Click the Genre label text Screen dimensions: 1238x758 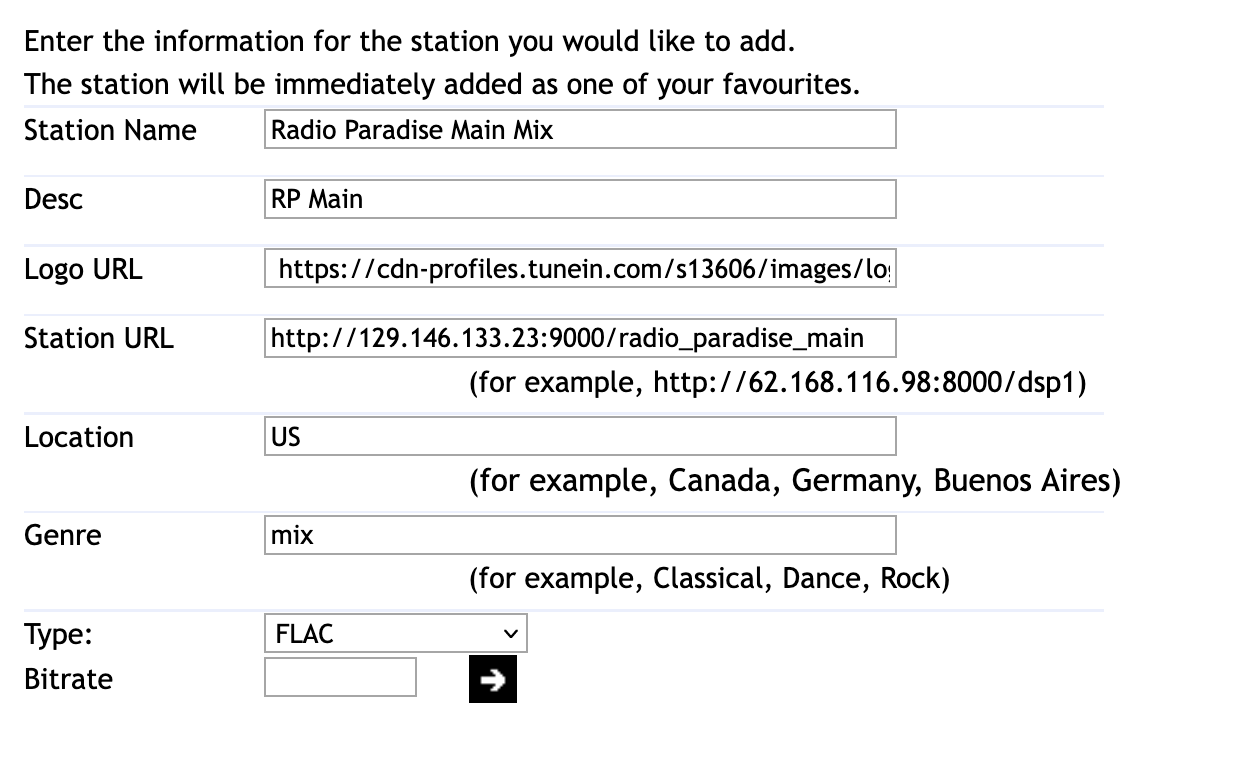(62, 536)
